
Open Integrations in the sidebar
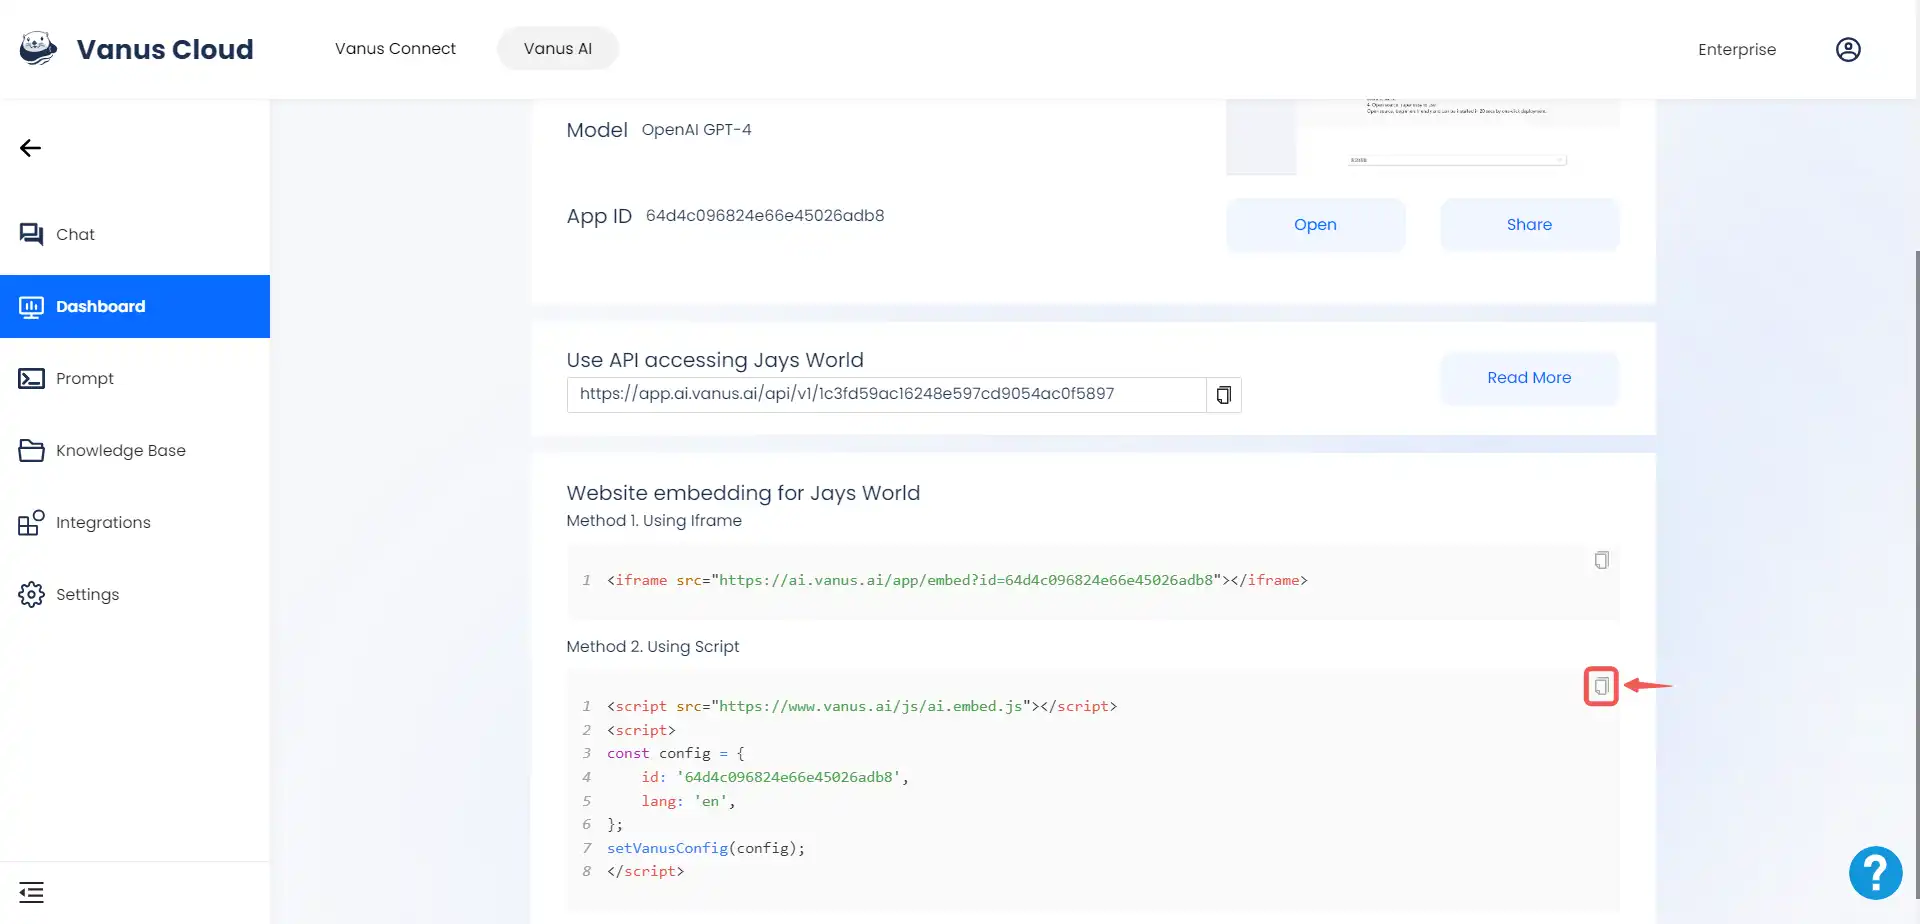click(135, 522)
